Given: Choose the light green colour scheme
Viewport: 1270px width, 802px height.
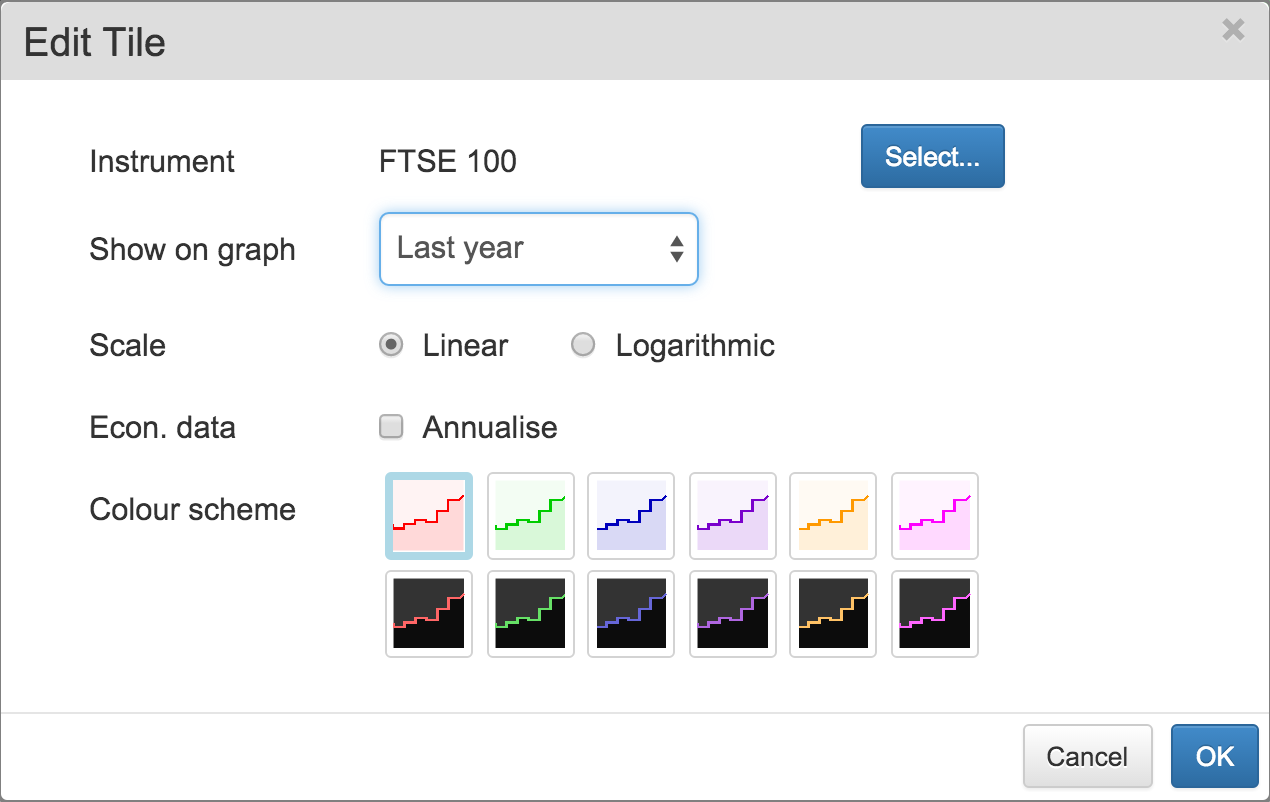Looking at the screenshot, I should (531, 515).
